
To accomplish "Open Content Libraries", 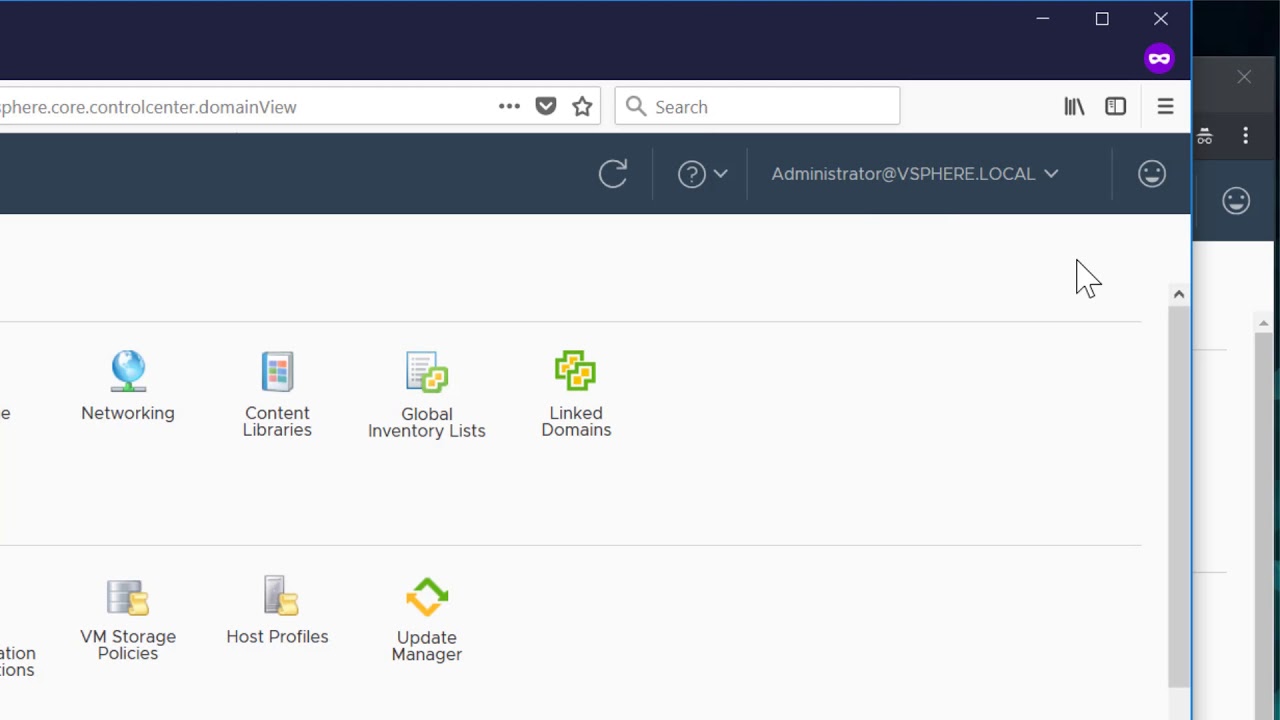I will tap(277, 393).
